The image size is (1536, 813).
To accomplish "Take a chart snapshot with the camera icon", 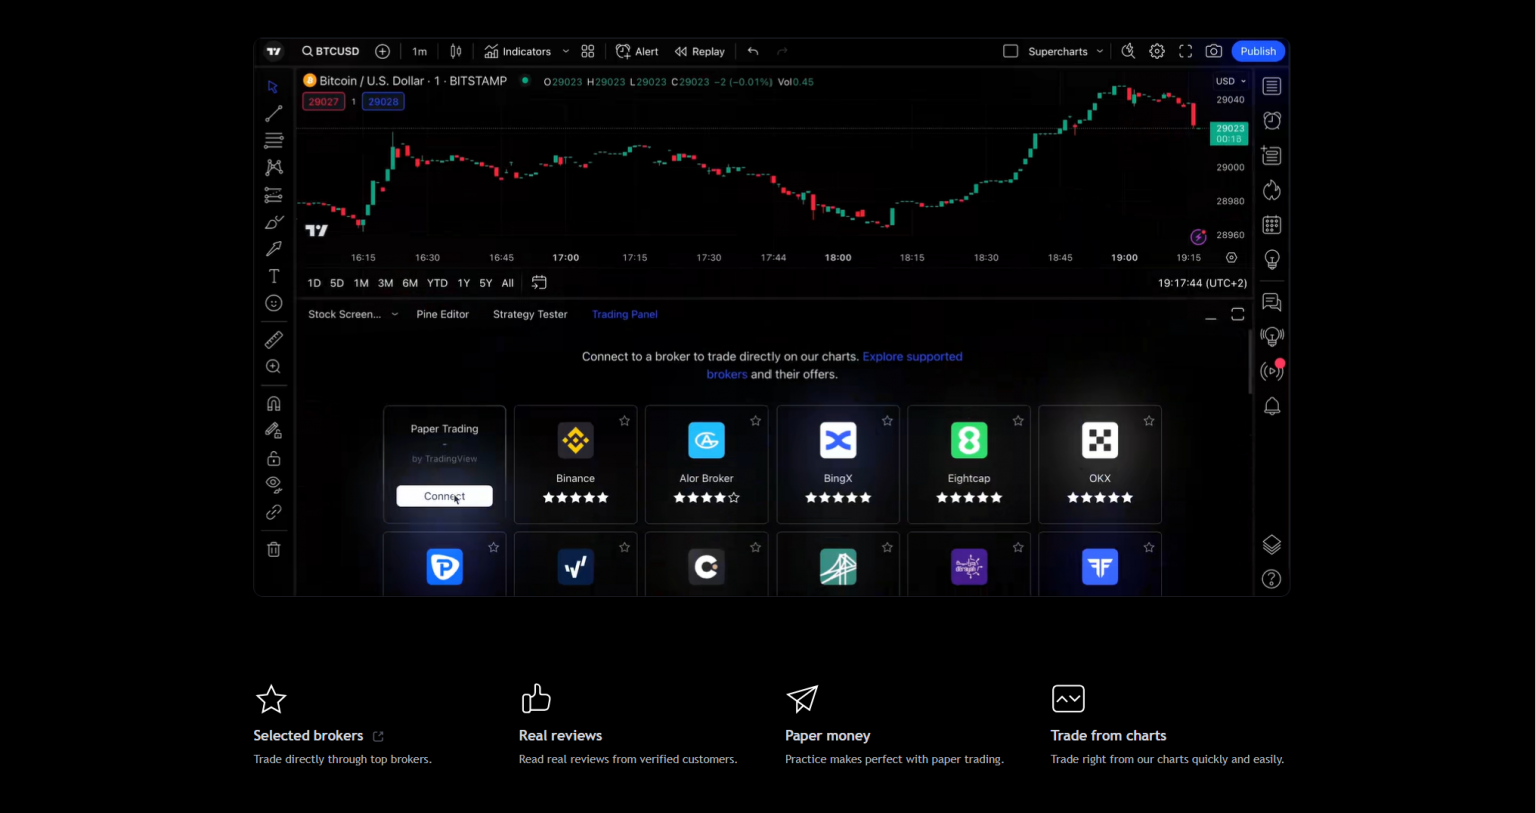I will pos(1214,51).
